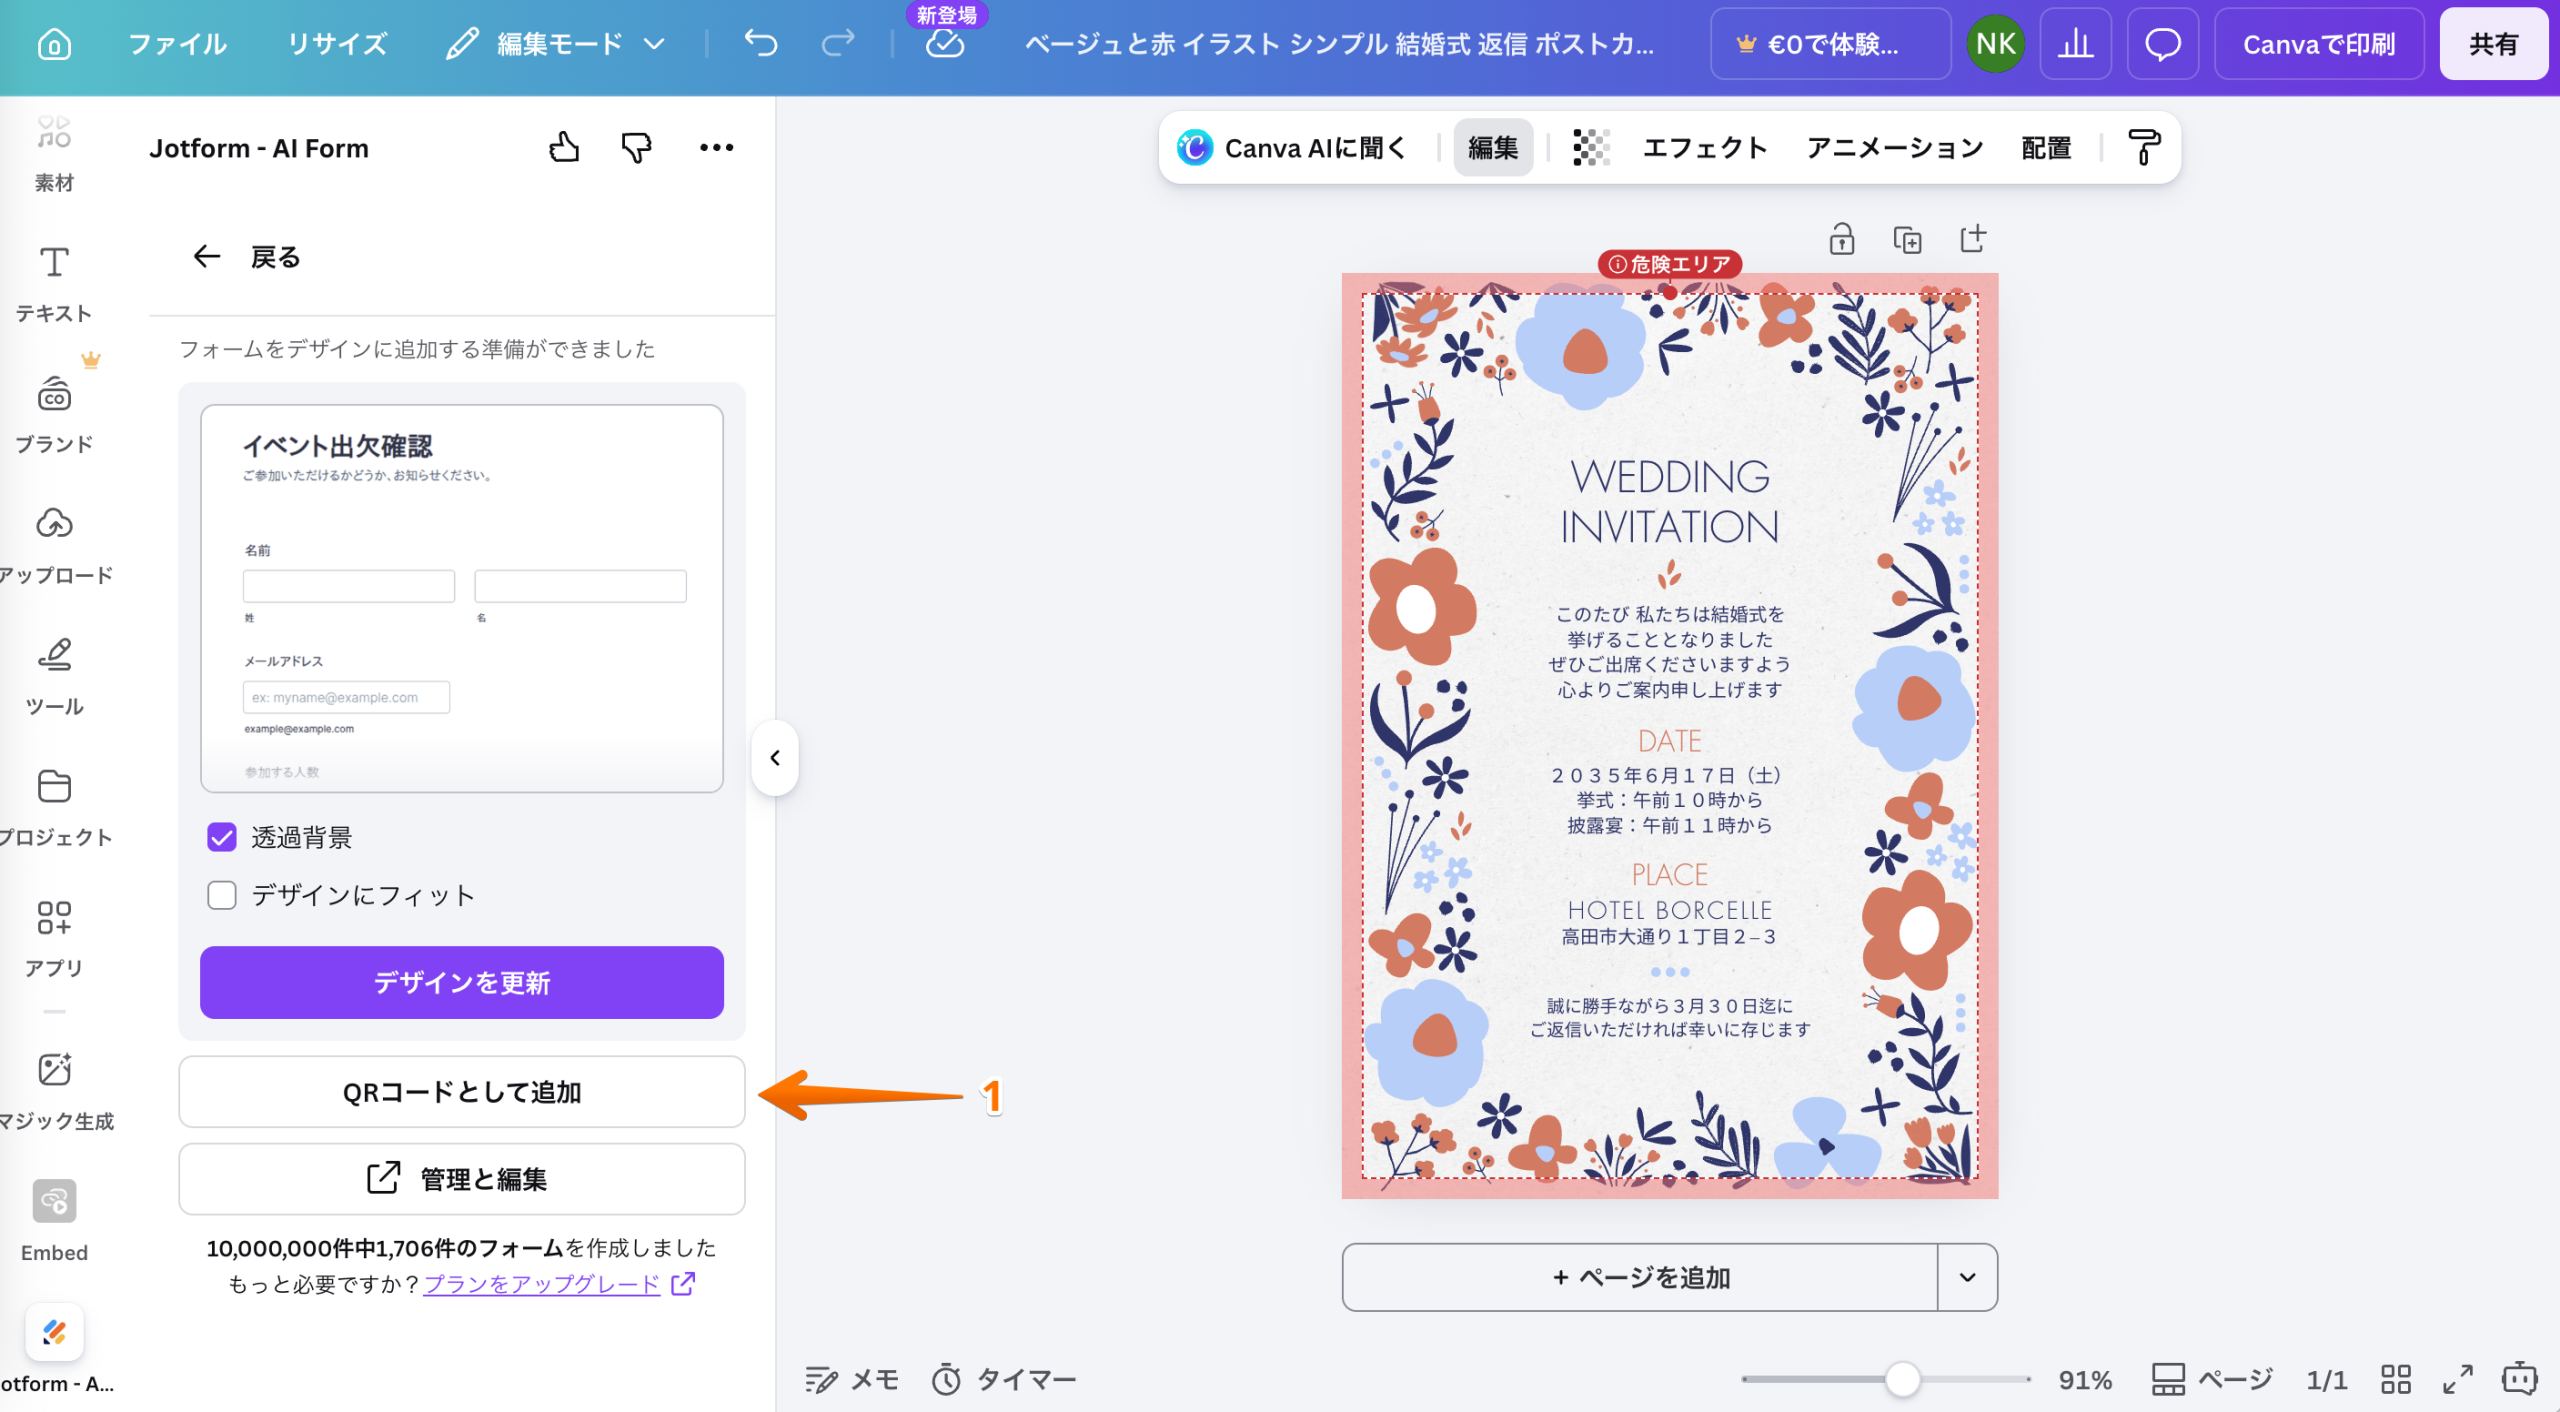Image resolution: width=2560 pixels, height=1412 pixels.
Task: Open the アプリ apps panel
Action: pyautogui.click(x=54, y=938)
